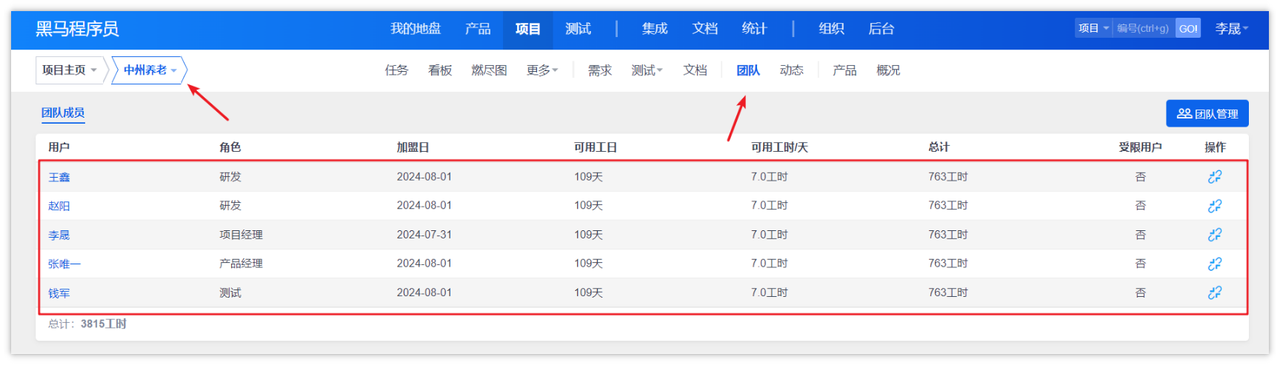Click the GO! search button
1280x365 pixels.
point(1188,29)
